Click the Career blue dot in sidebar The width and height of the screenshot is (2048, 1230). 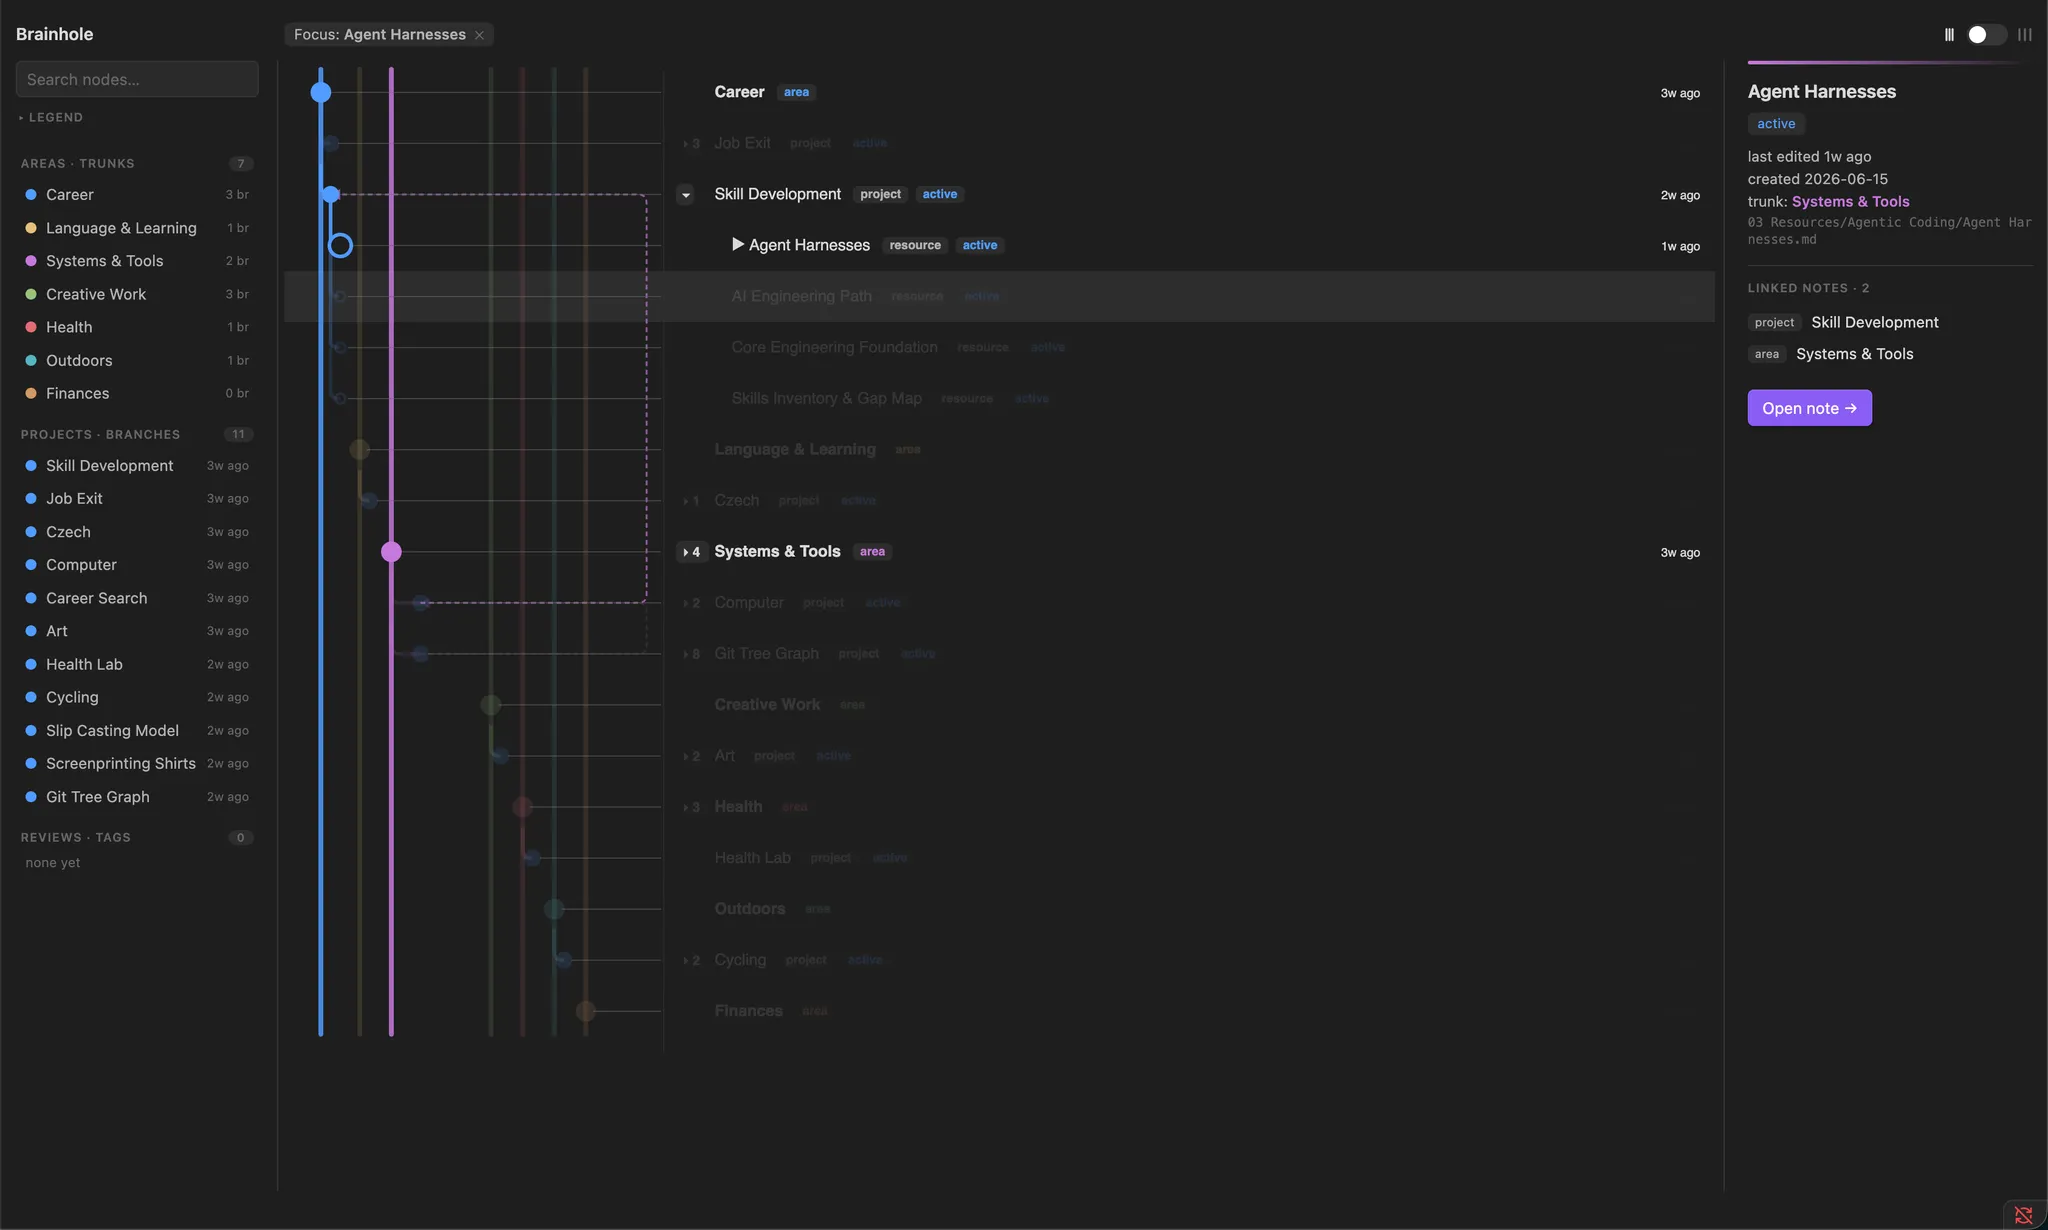click(x=31, y=195)
